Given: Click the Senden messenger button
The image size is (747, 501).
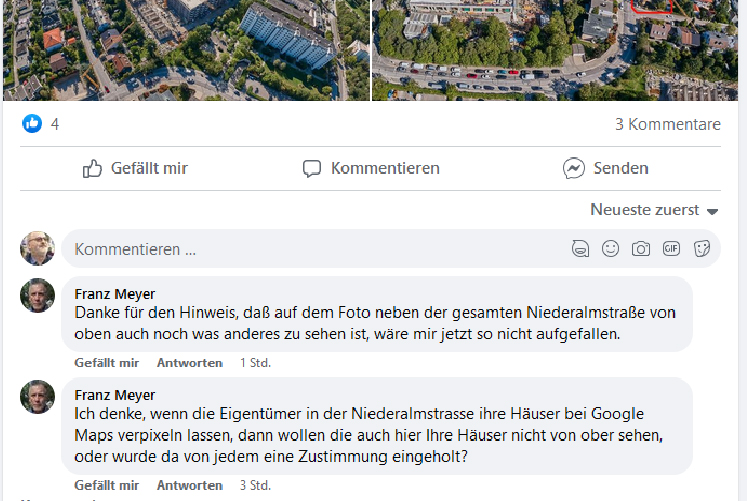Looking at the screenshot, I should click(x=606, y=168).
